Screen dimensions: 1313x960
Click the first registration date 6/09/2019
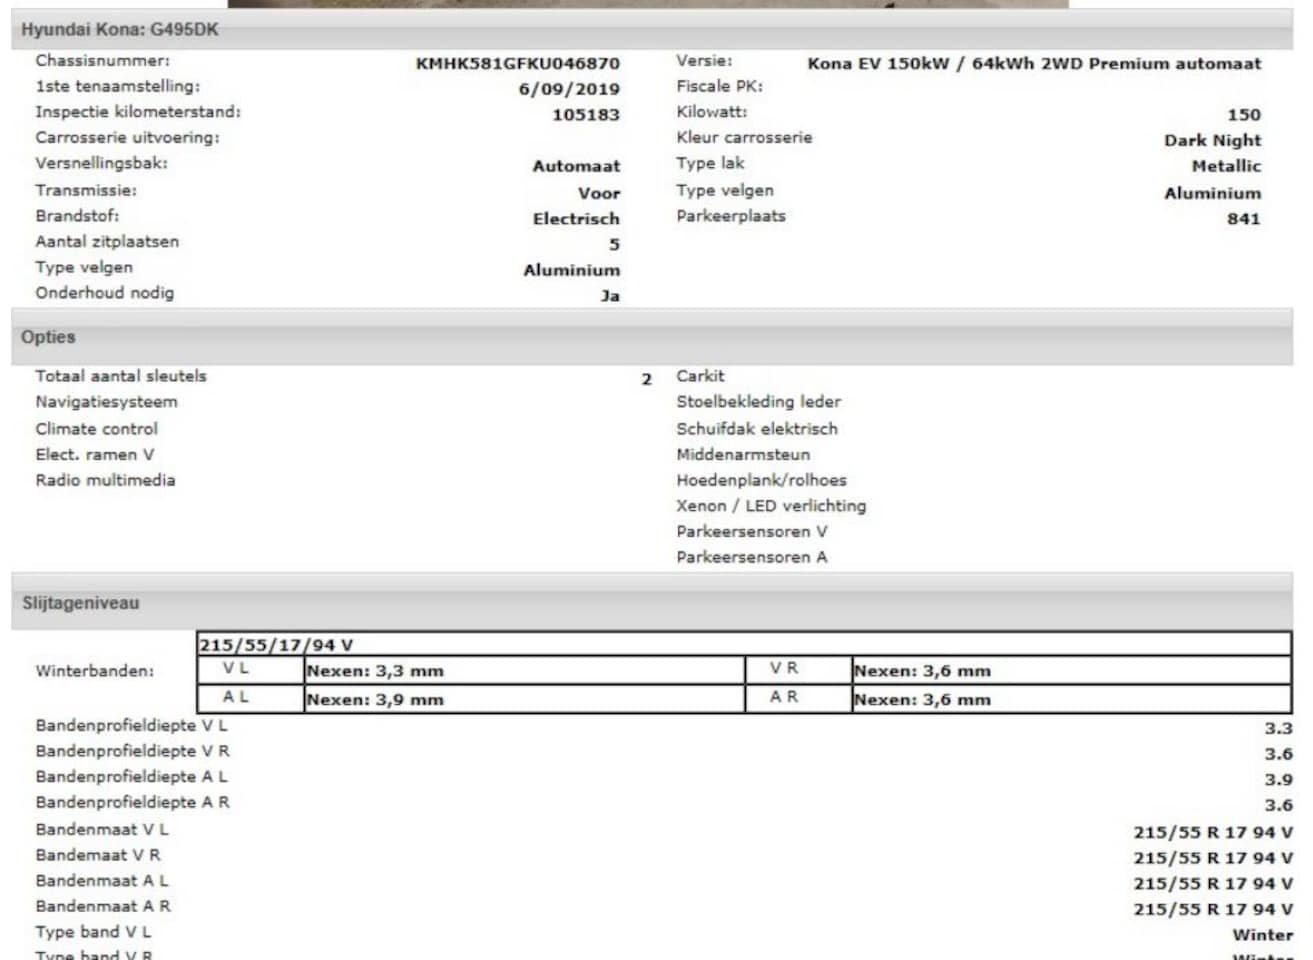pos(569,89)
